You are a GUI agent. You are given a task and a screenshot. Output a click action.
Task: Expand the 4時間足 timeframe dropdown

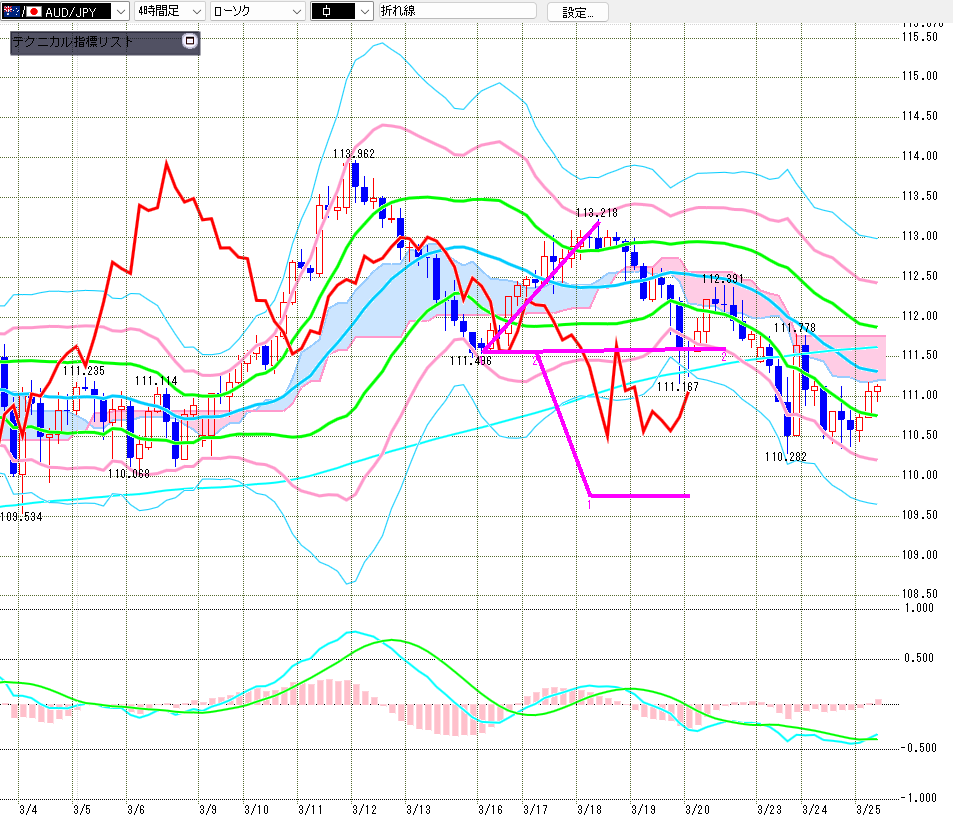coord(197,11)
